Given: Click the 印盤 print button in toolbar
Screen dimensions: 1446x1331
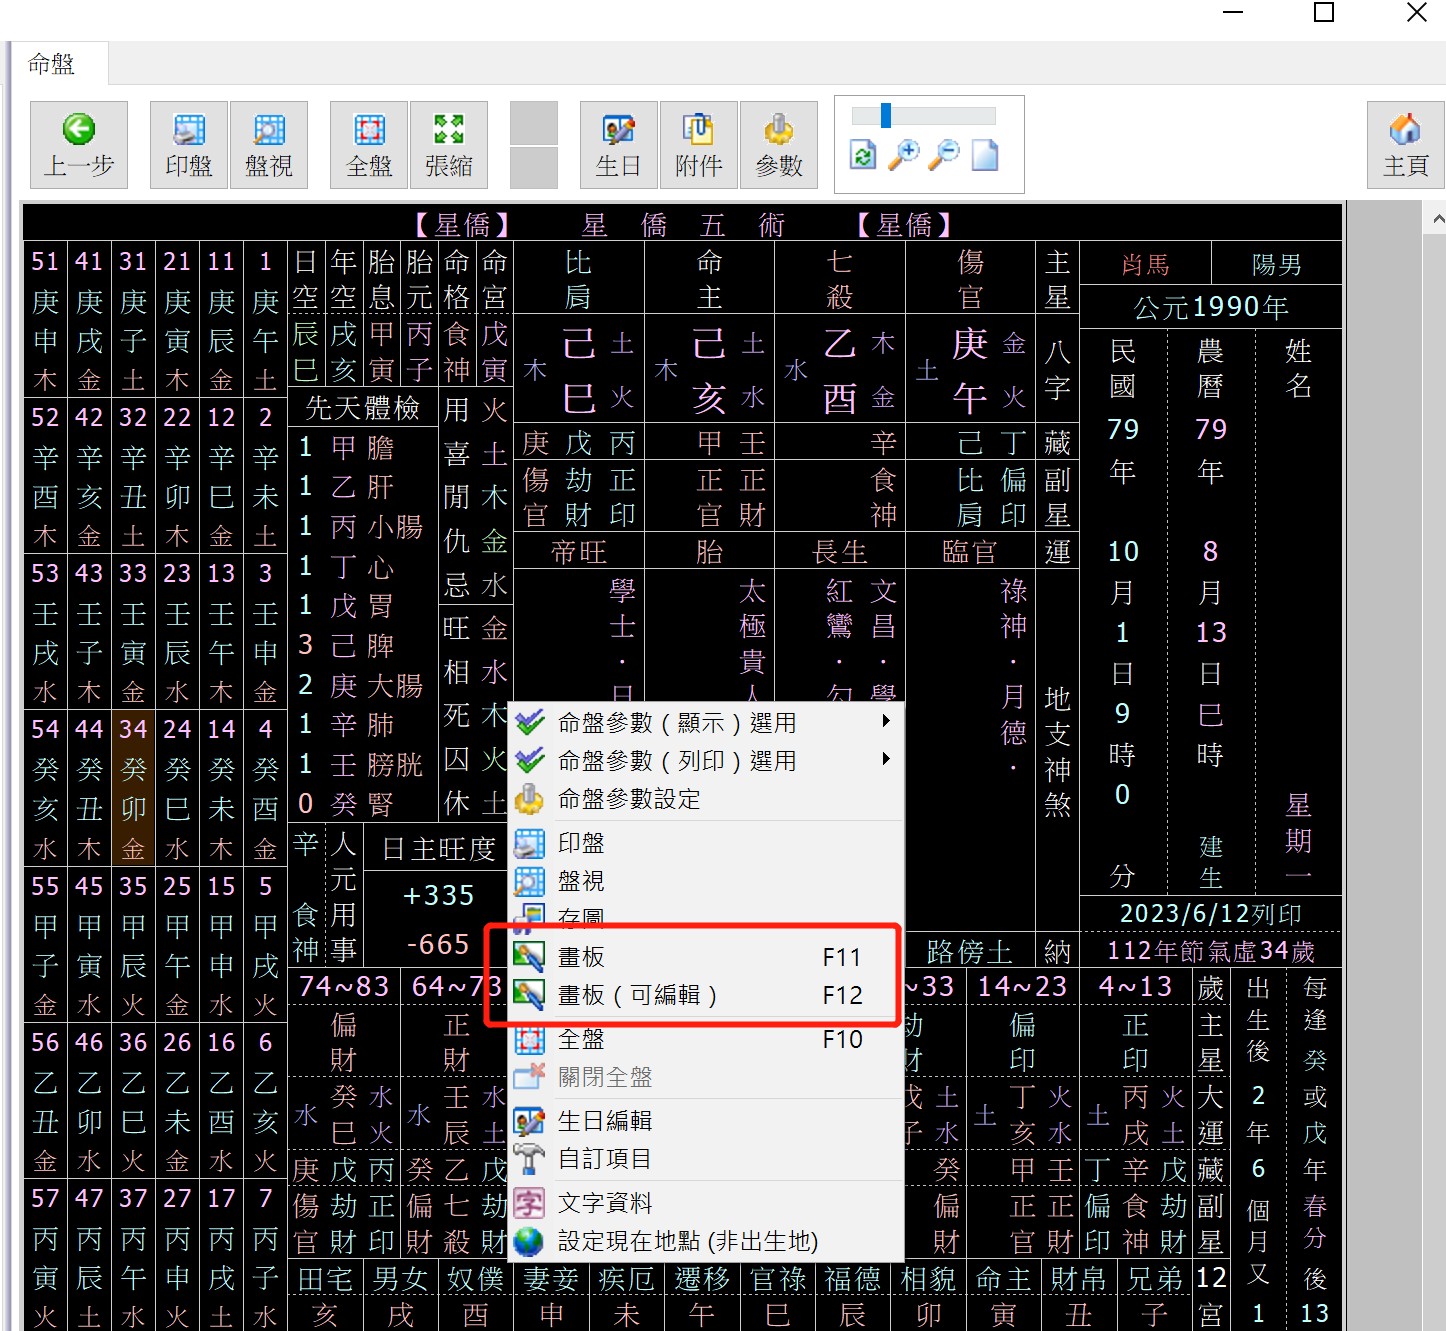Looking at the screenshot, I should click(x=189, y=145).
